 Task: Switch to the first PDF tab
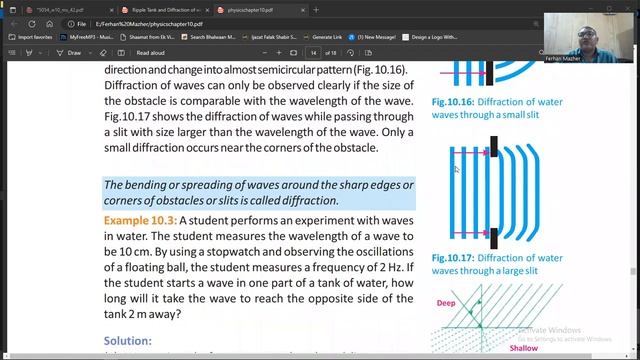(69, 10)
